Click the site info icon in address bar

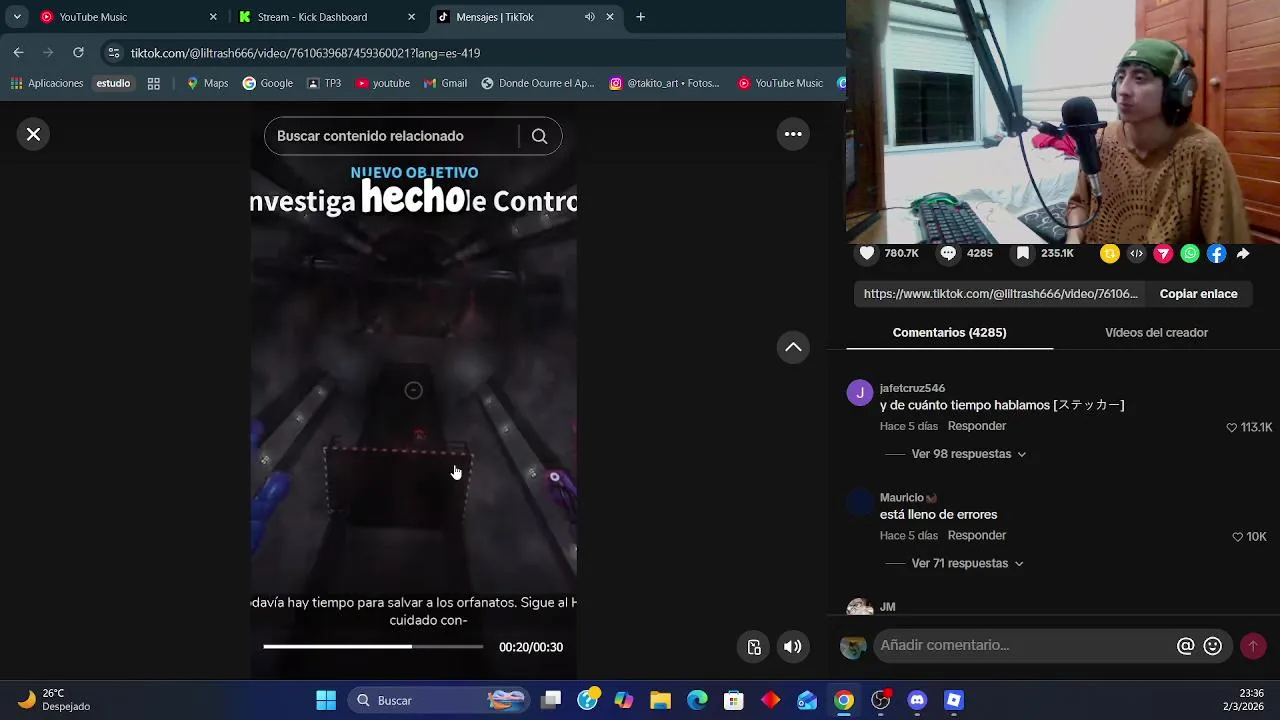(x=114, y=53)
